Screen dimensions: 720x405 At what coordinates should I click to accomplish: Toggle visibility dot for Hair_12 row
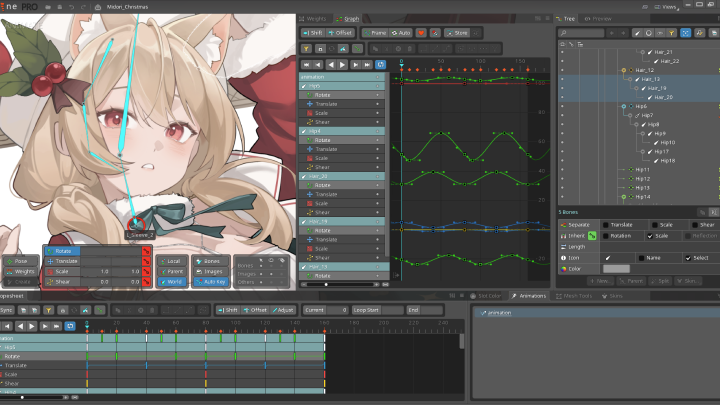pyautogui.click(x=562, y=70)
